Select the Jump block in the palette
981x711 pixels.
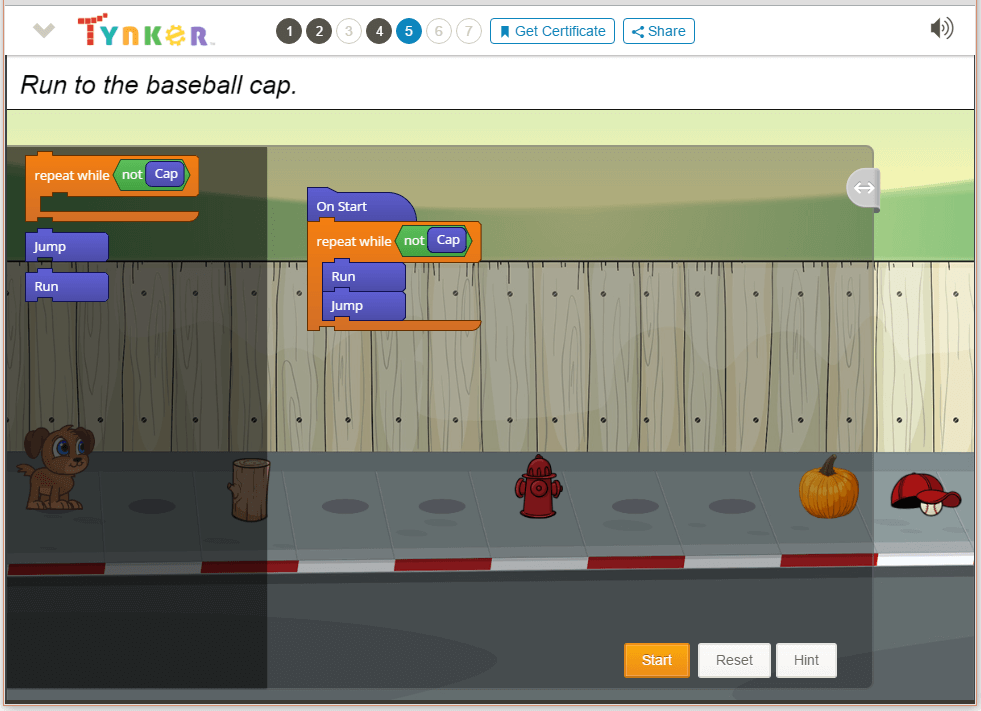(67, 247)
